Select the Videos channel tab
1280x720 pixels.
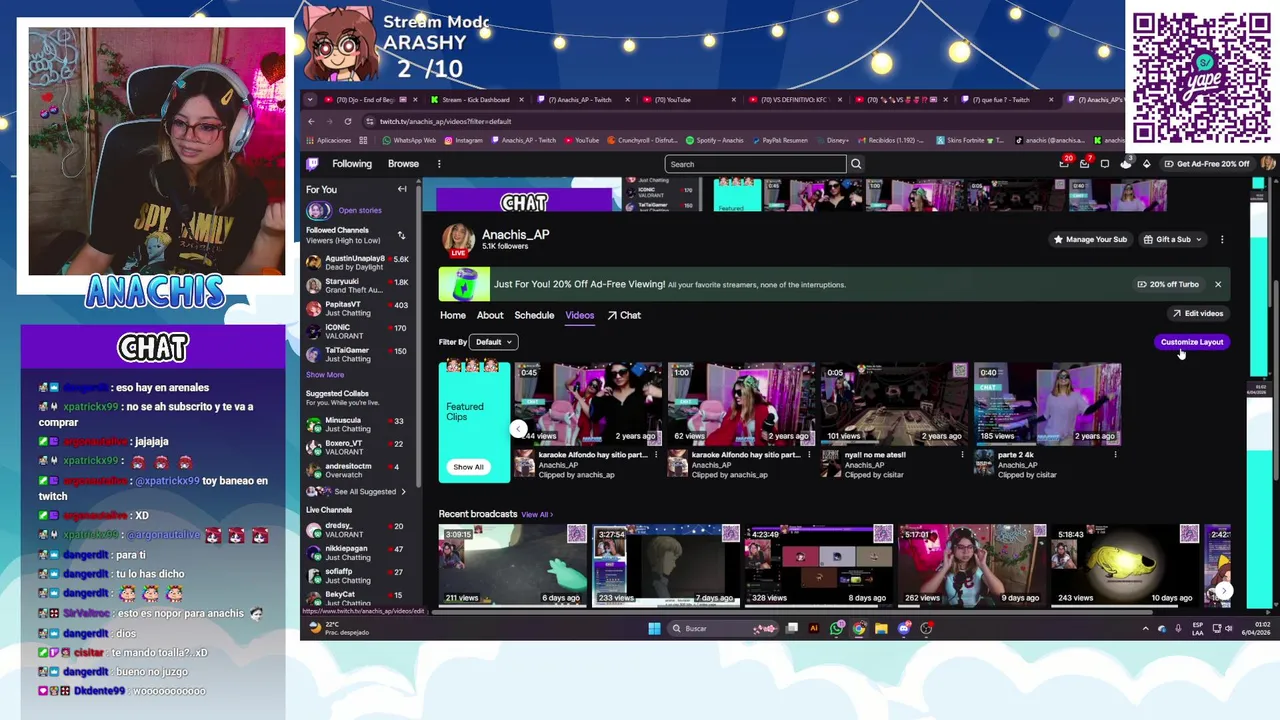(x=579, y=316)
